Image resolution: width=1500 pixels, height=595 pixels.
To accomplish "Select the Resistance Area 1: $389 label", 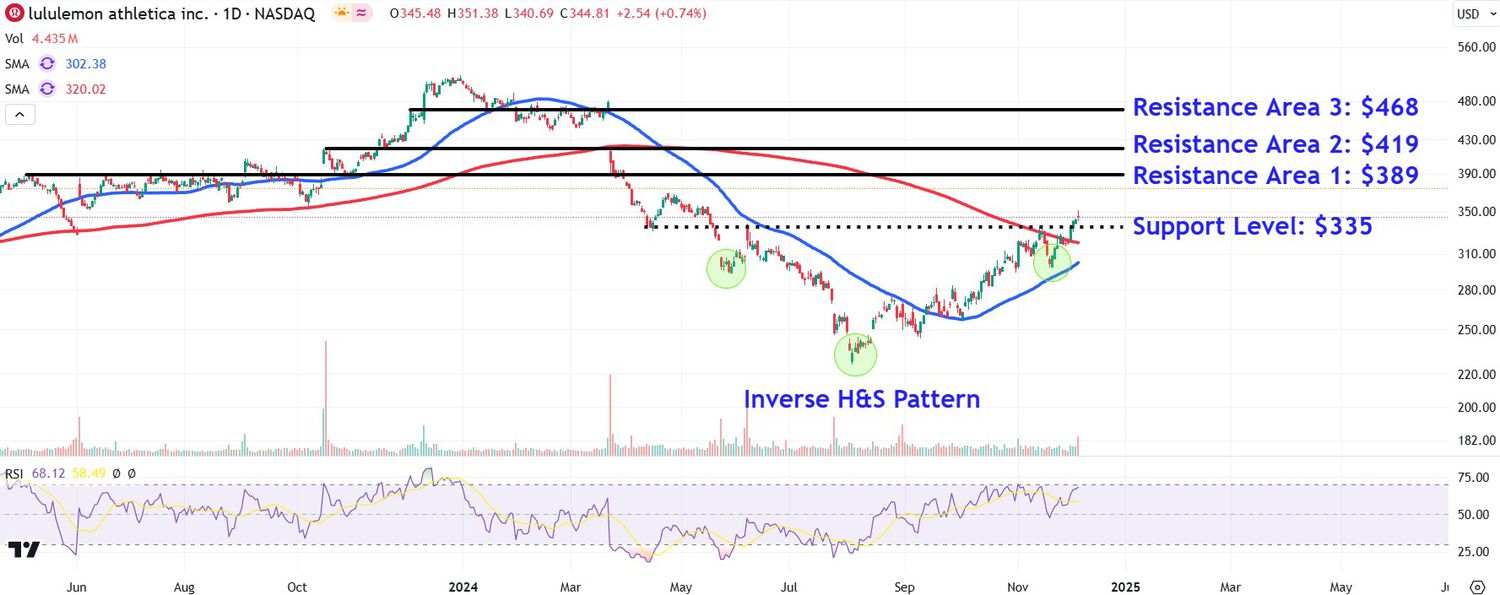I will (x=1275, y=176).
